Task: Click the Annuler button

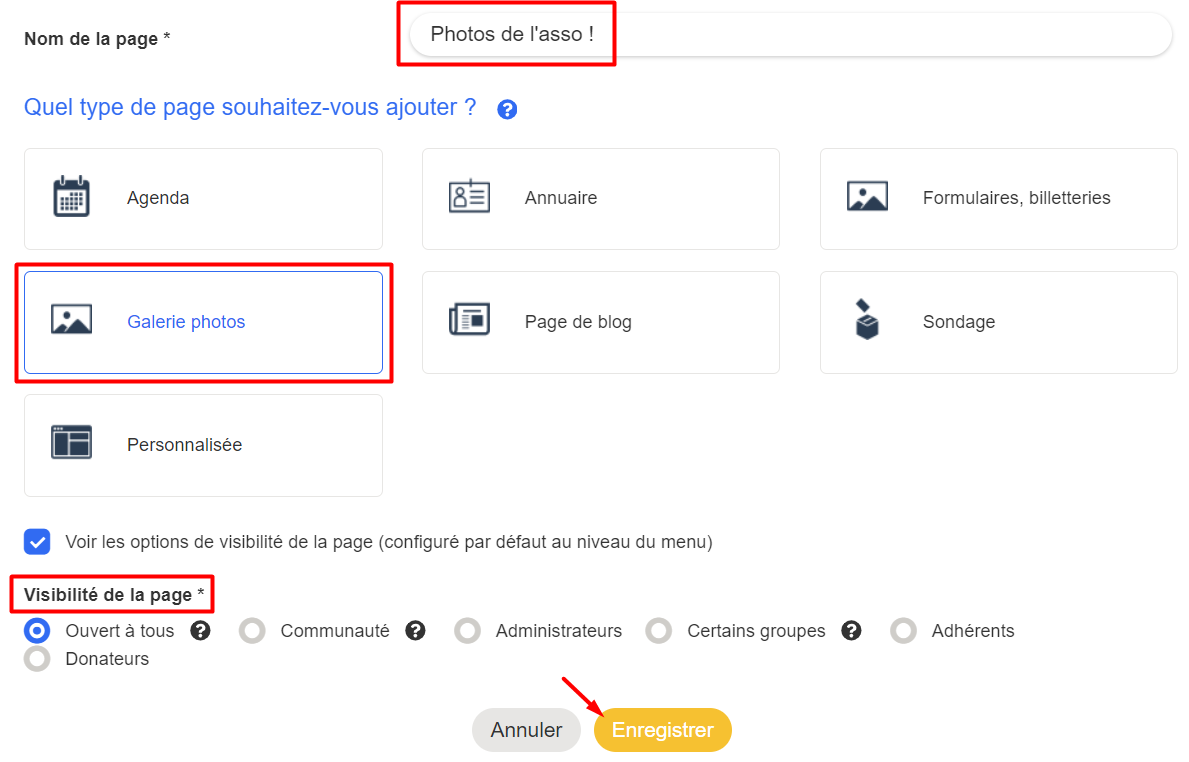Action: pos(526,730)
